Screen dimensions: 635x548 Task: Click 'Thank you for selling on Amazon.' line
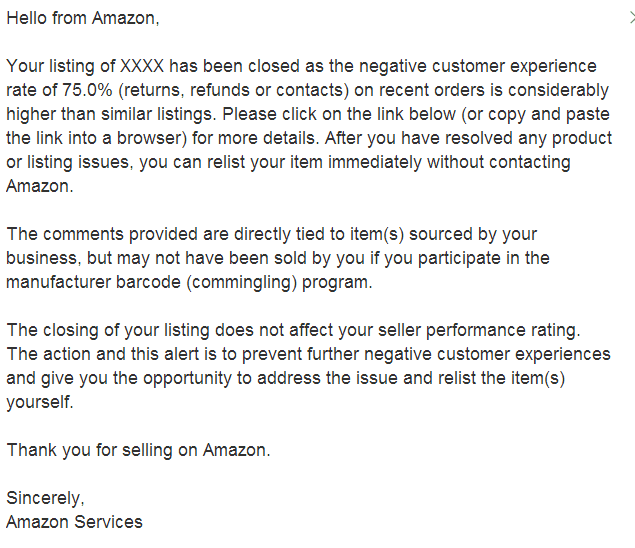[139, 450]
